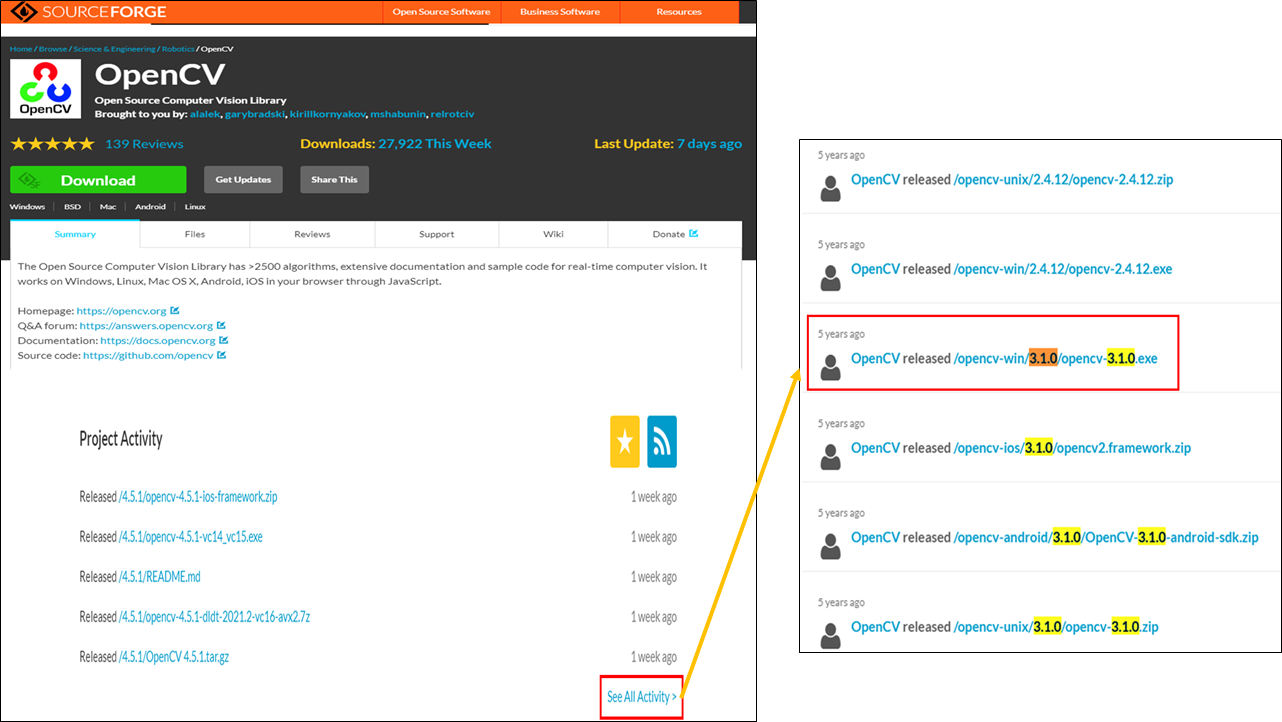Click Science & Engineering breadcrumb
This screenshot has height=722, width=1282.
(x=113, y=49)
